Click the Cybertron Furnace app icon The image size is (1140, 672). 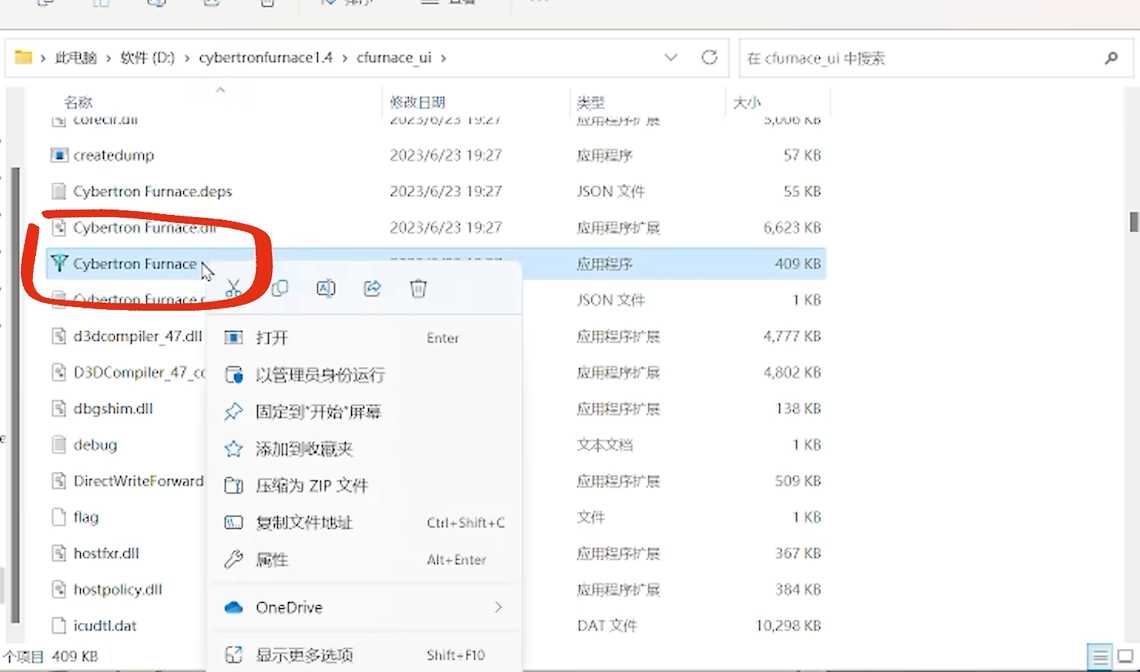59,263
